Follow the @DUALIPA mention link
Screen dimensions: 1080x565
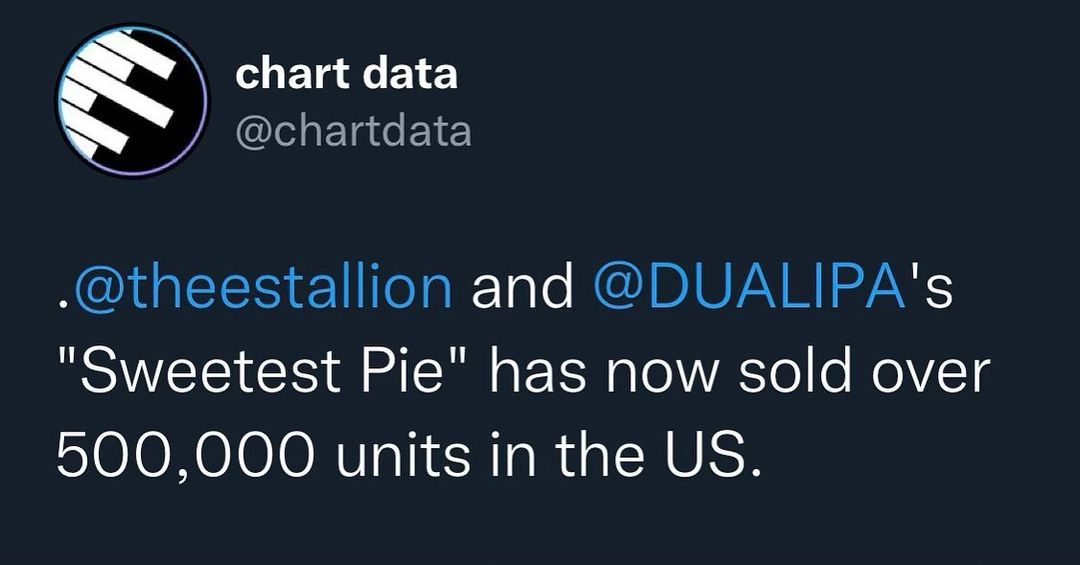(749, 286)
